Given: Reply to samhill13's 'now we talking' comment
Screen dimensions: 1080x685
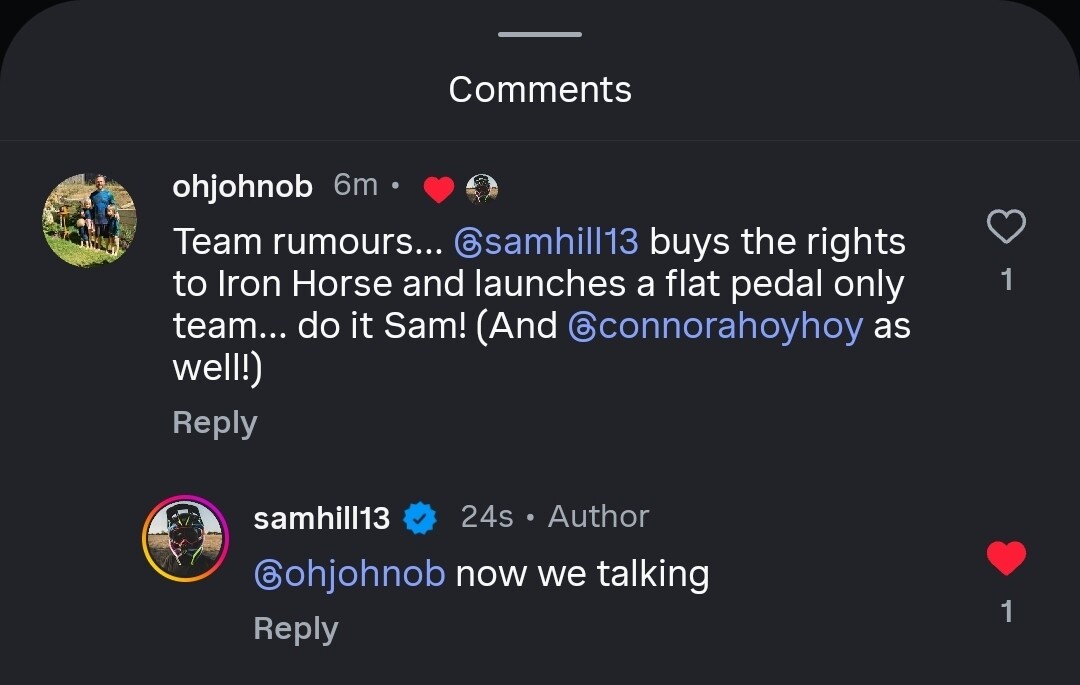Looking at the screenshot, I should tap(295, 629).
